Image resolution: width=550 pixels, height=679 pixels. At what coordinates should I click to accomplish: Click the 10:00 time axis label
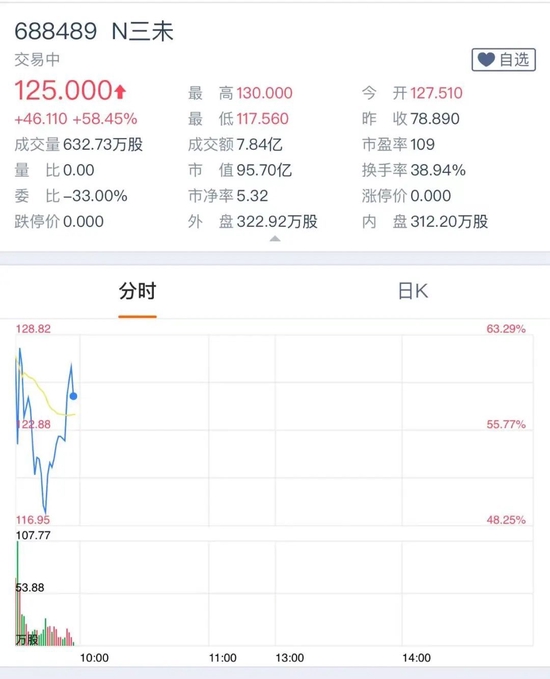[94, 658]
